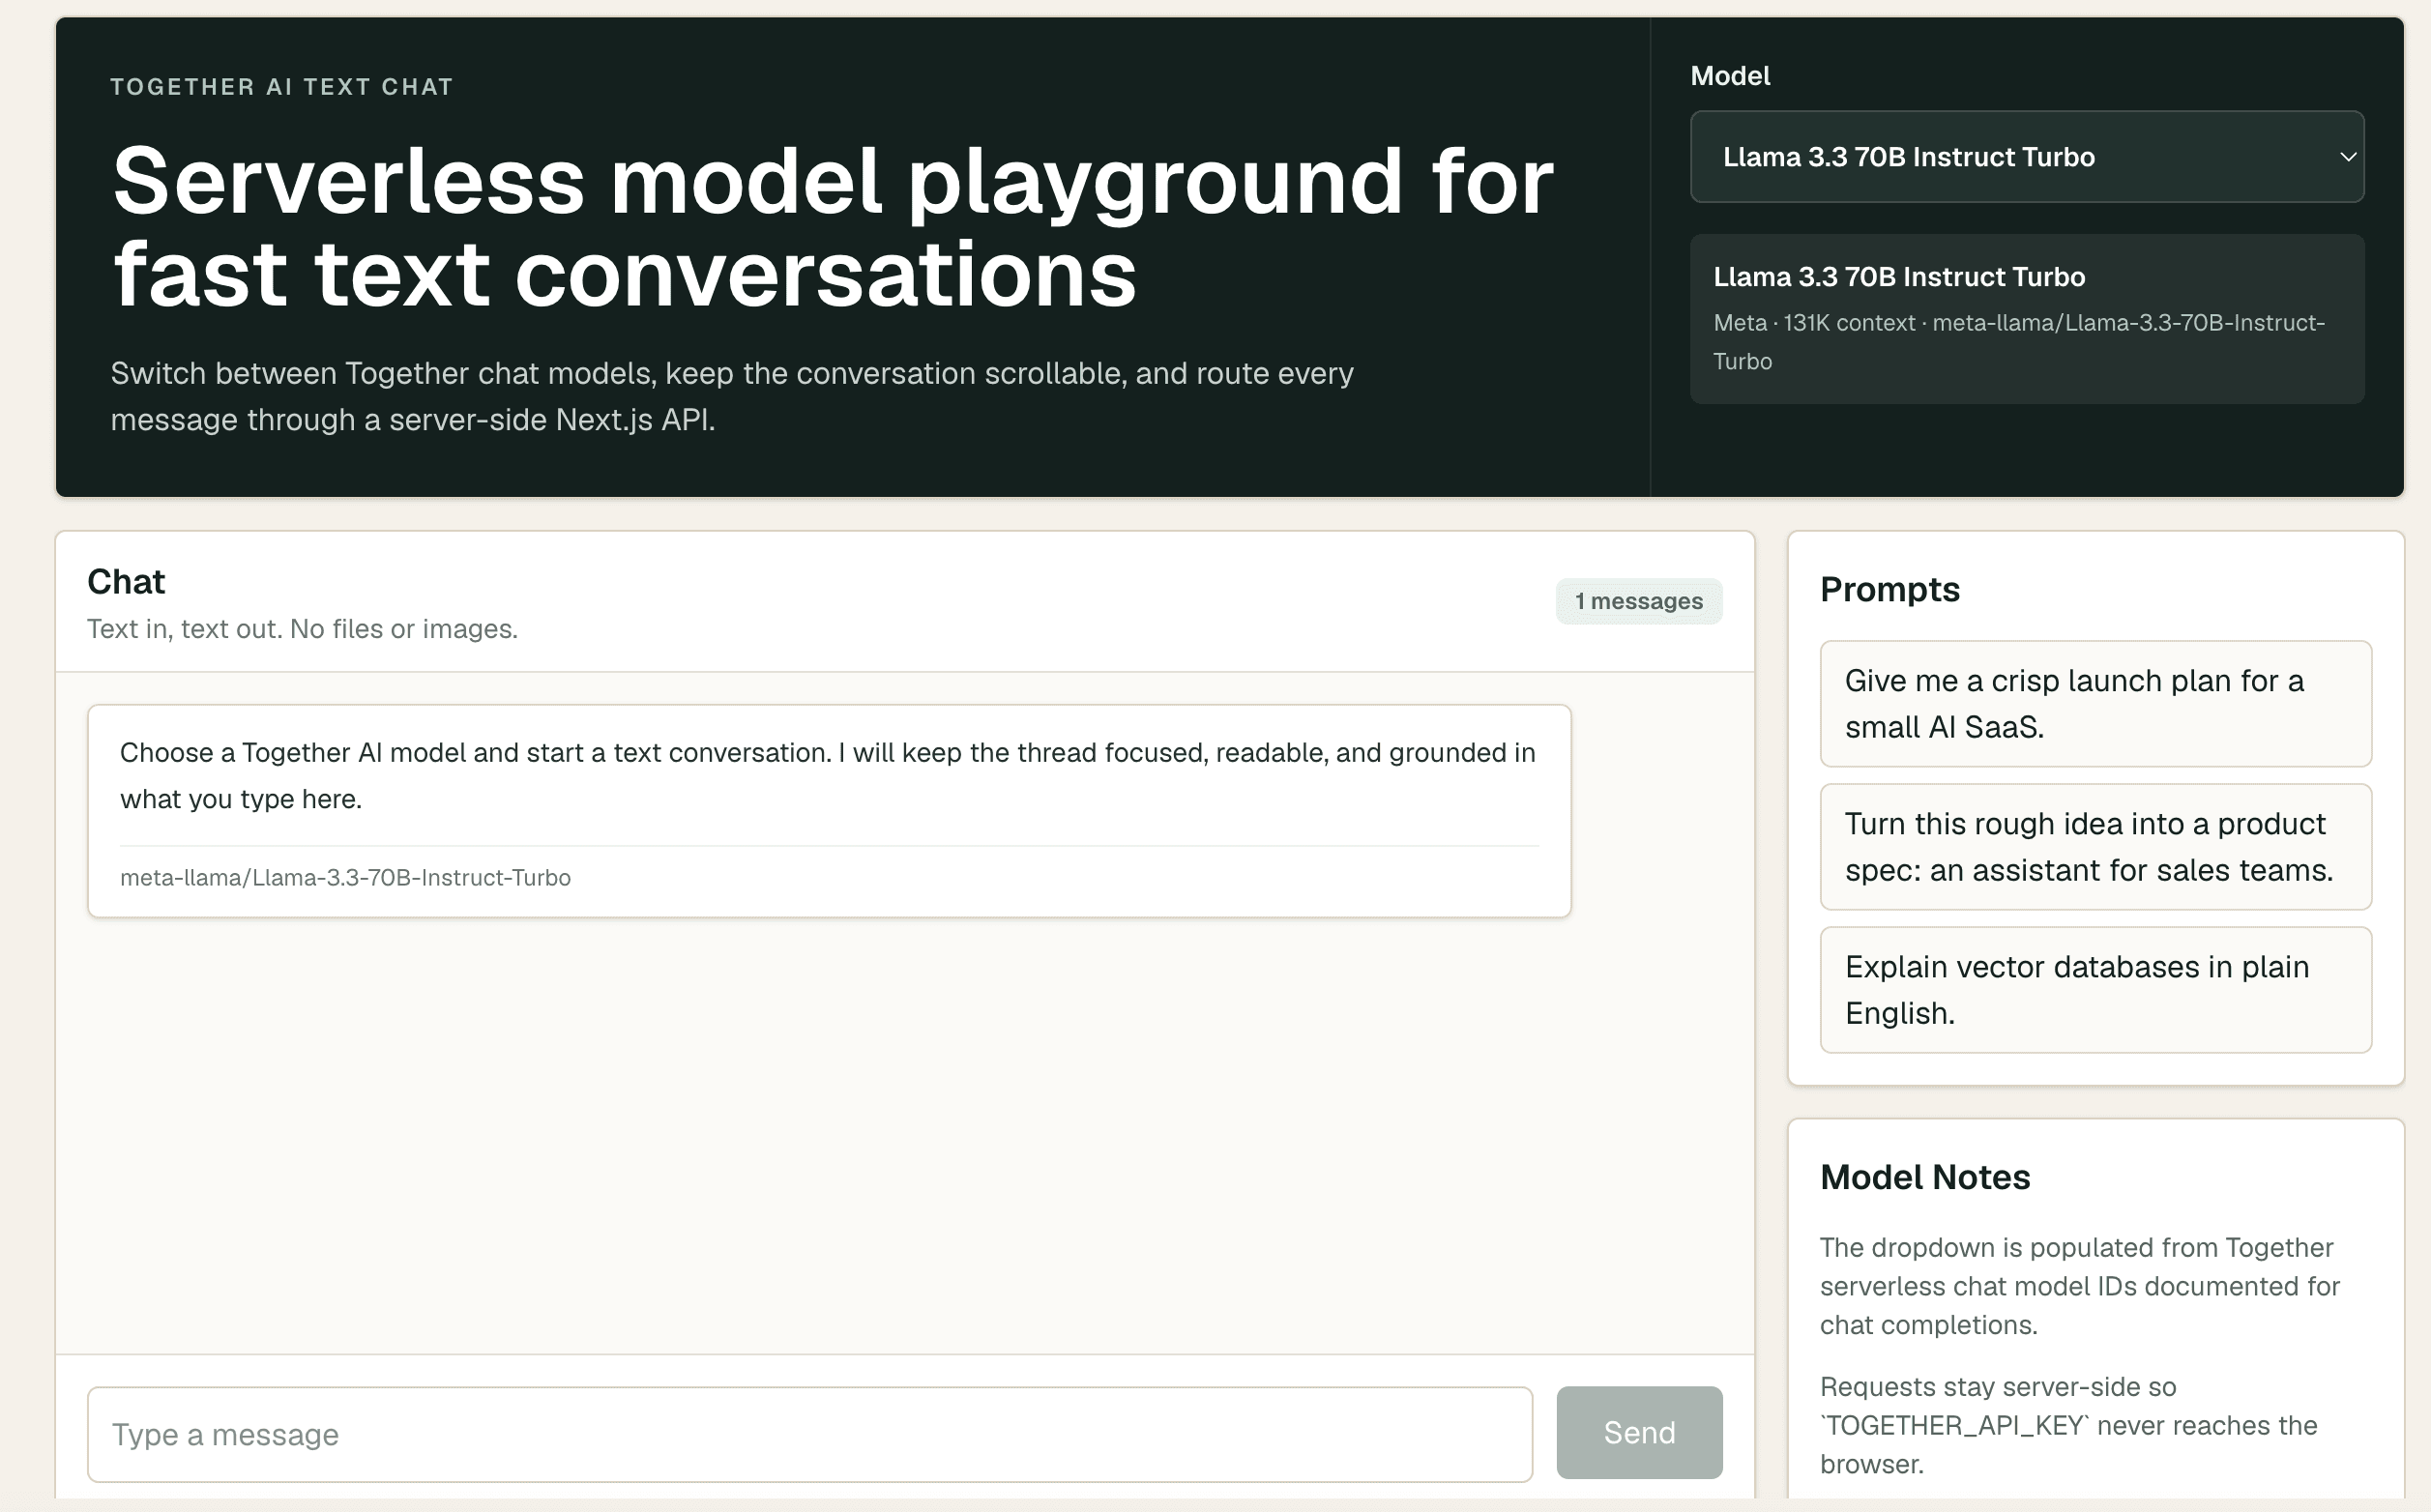Click the 1 messages badge
2431x1512 pixels.
pos(1638,601)
